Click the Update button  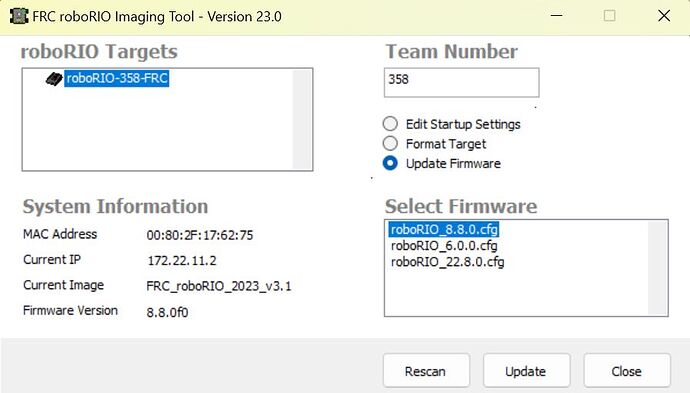(x=526, y=371)
